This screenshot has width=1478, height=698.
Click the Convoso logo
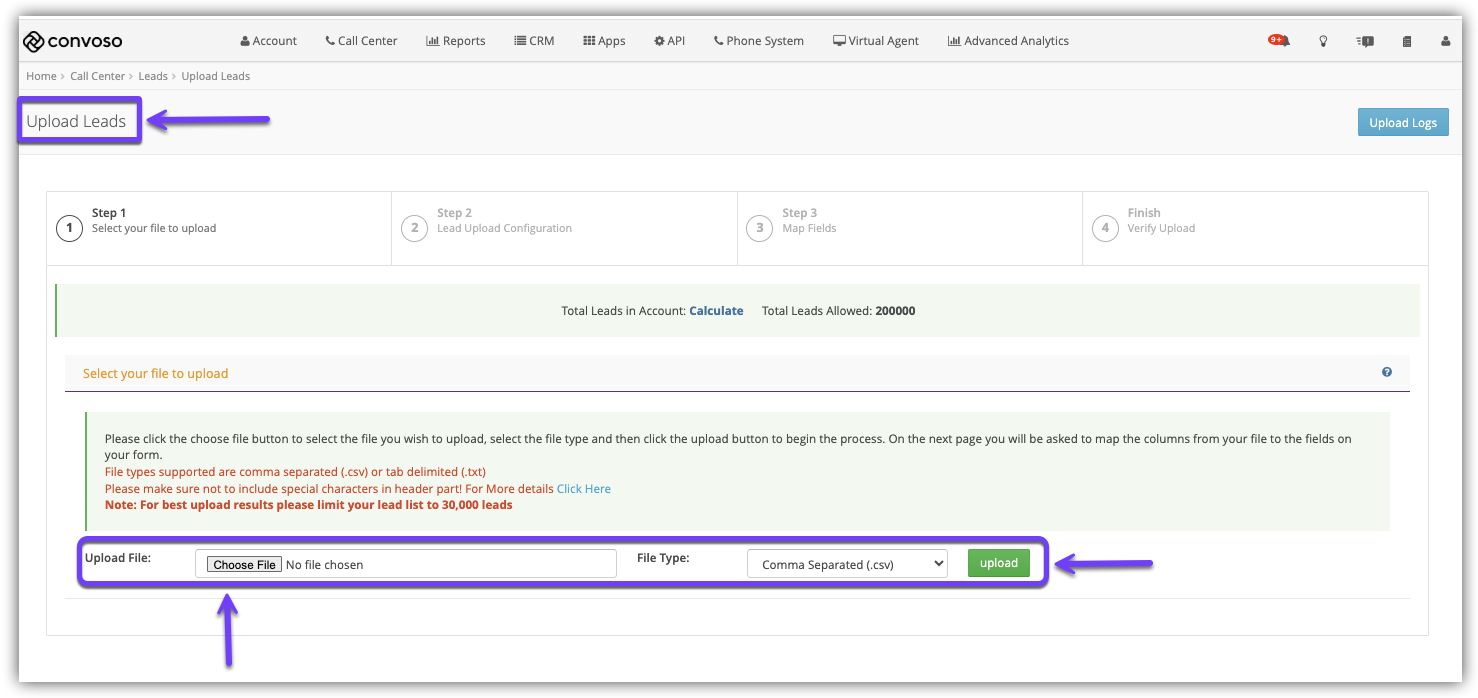pos(73,41)
